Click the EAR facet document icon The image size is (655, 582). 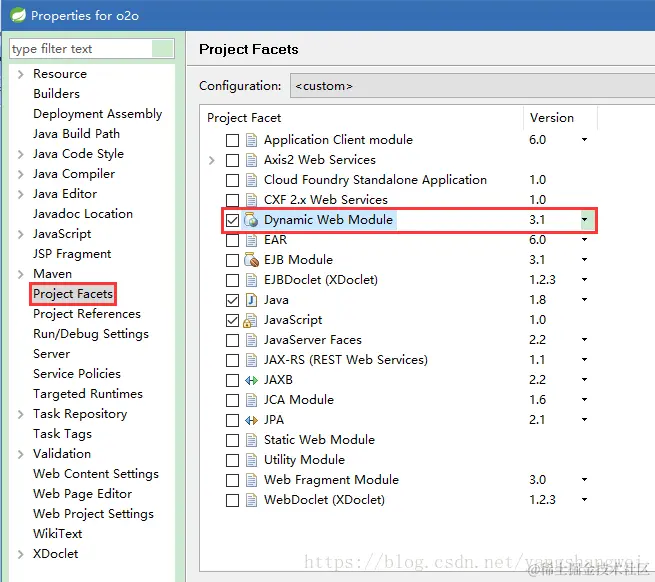251,240
